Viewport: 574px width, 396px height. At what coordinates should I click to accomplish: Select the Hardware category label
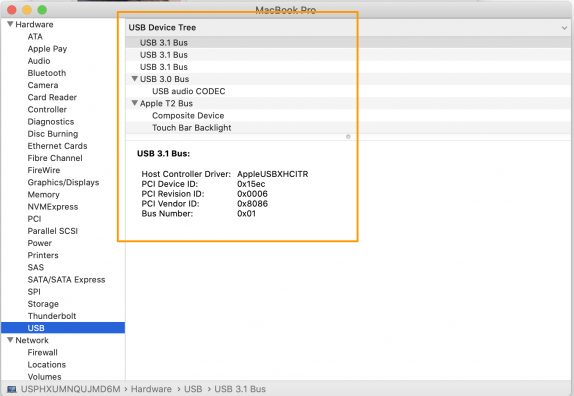[34, 24]
